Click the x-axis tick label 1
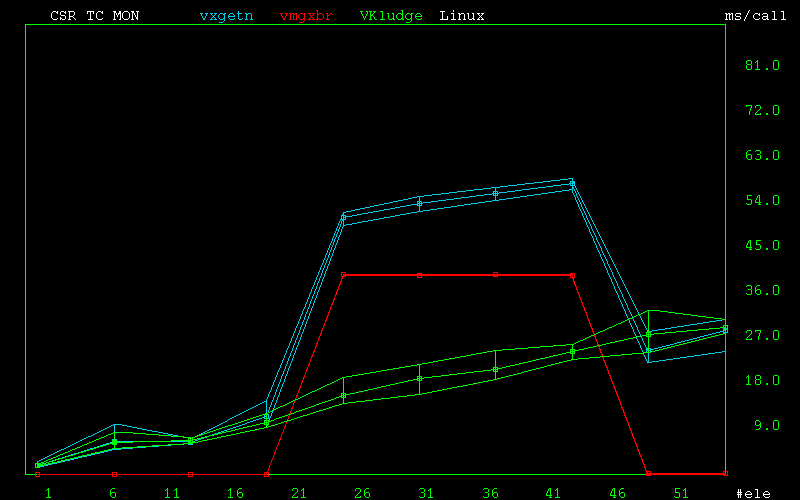This screenshot has height=500, width=800. [x=48, y=493]
